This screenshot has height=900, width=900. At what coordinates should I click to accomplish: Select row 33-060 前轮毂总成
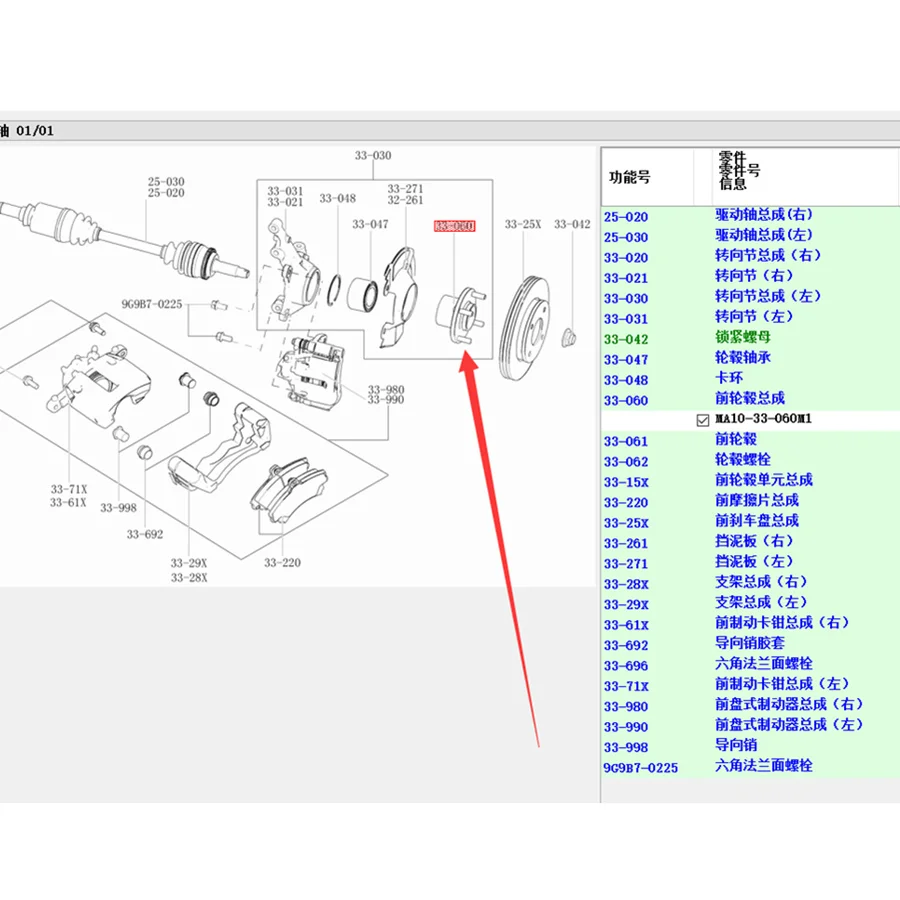750,399
